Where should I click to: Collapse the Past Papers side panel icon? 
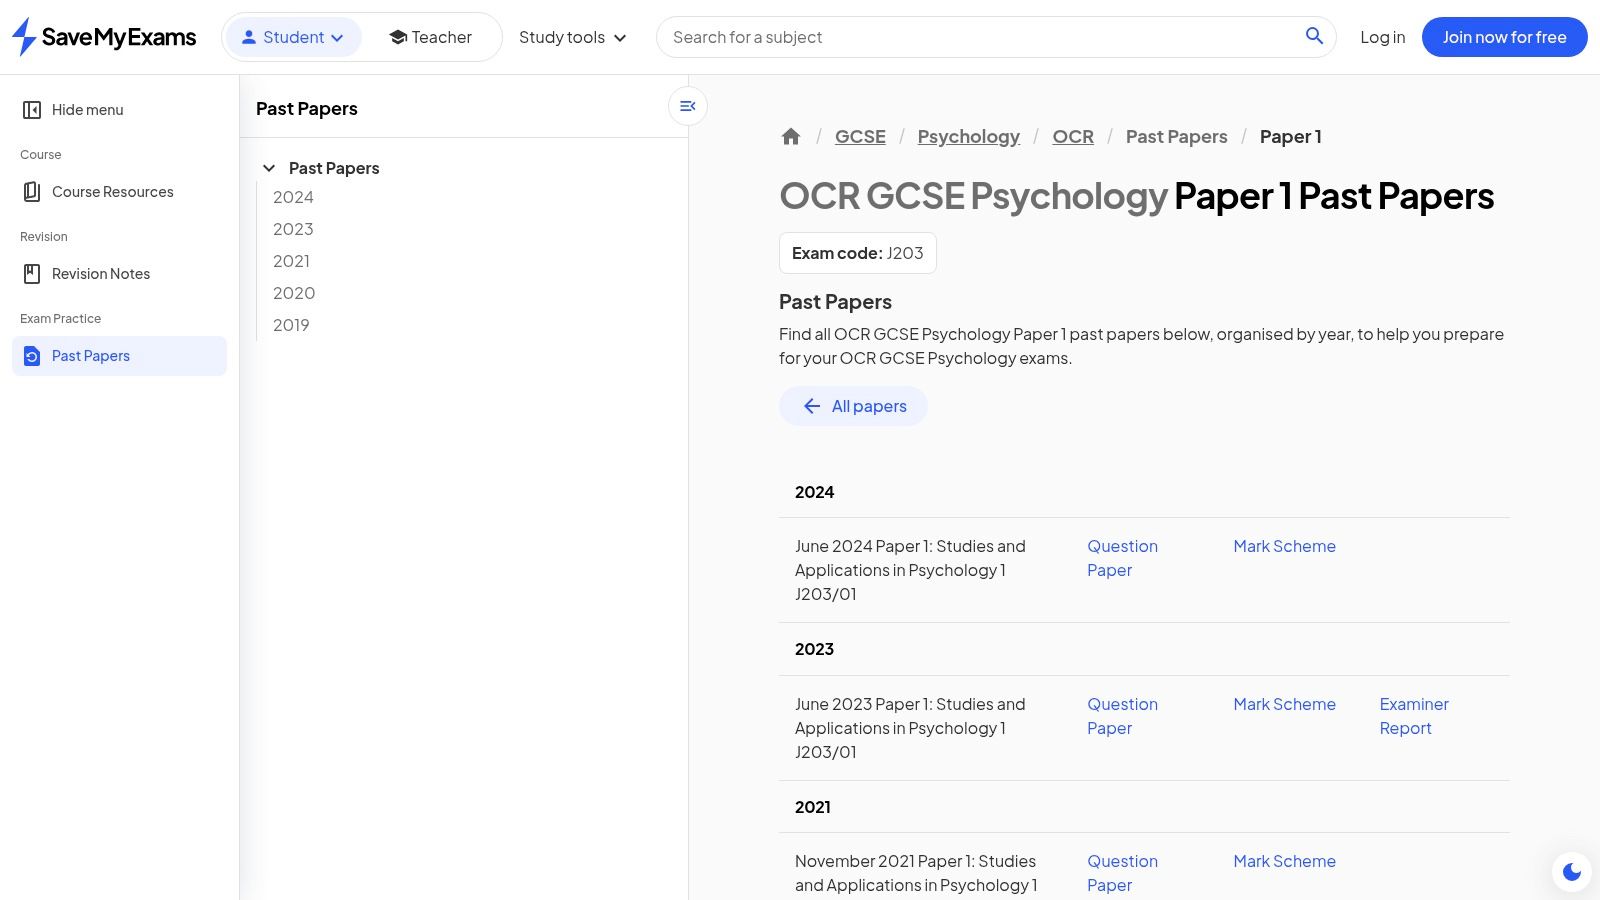pos(688,106)
